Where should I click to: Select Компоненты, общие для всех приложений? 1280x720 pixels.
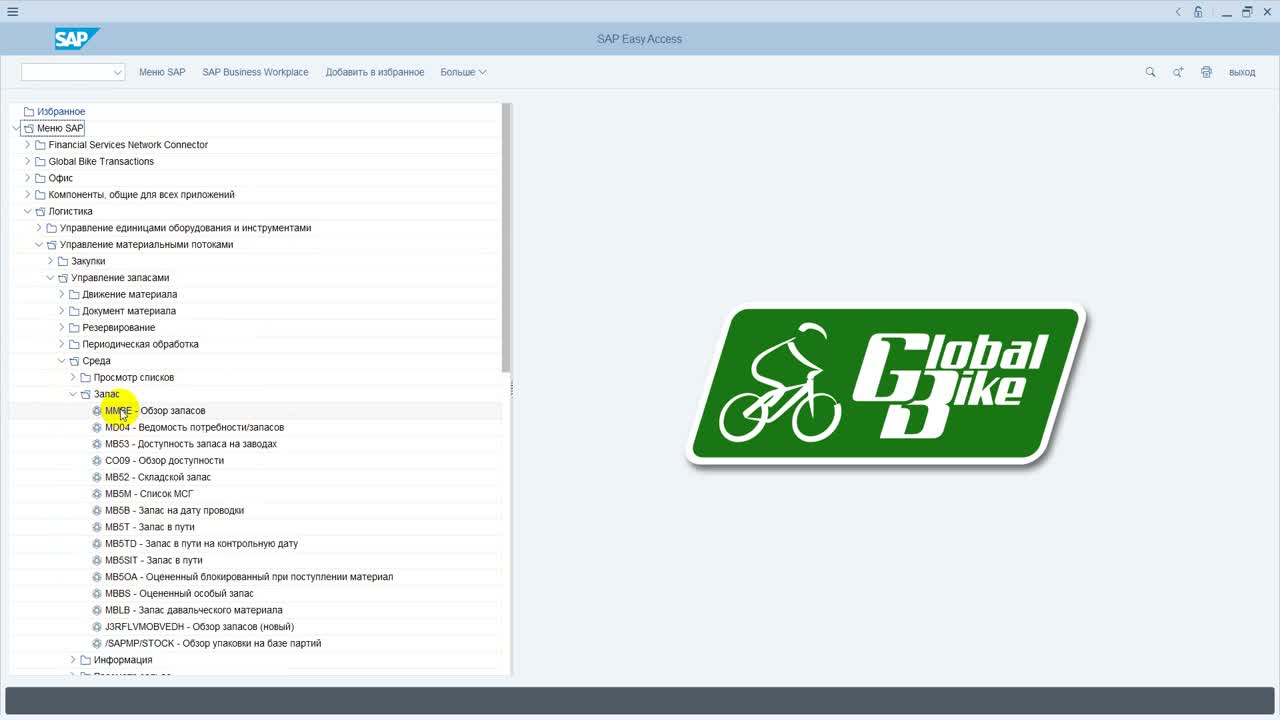tap(141, 195)
